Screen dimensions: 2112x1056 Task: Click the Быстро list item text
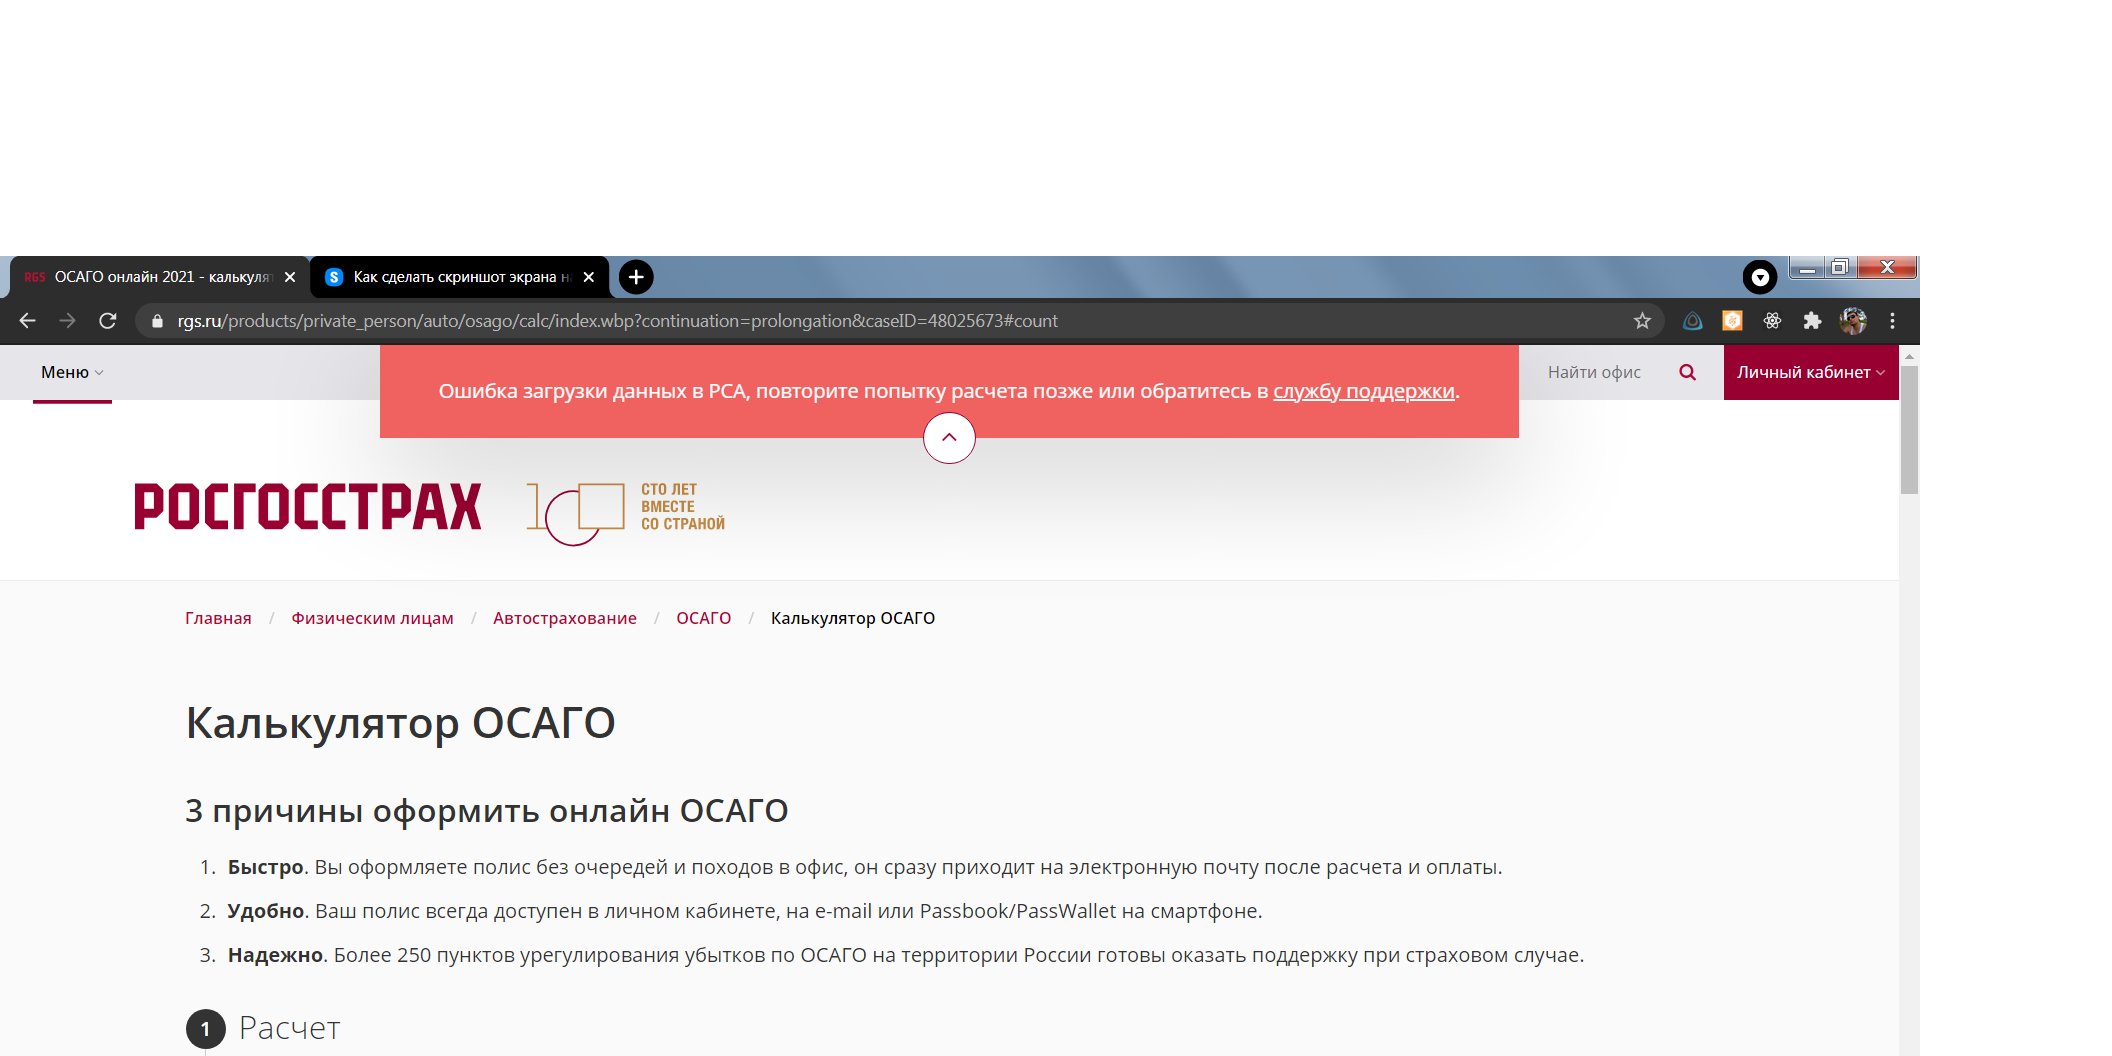pyautogui.click(x=865, y=867)
